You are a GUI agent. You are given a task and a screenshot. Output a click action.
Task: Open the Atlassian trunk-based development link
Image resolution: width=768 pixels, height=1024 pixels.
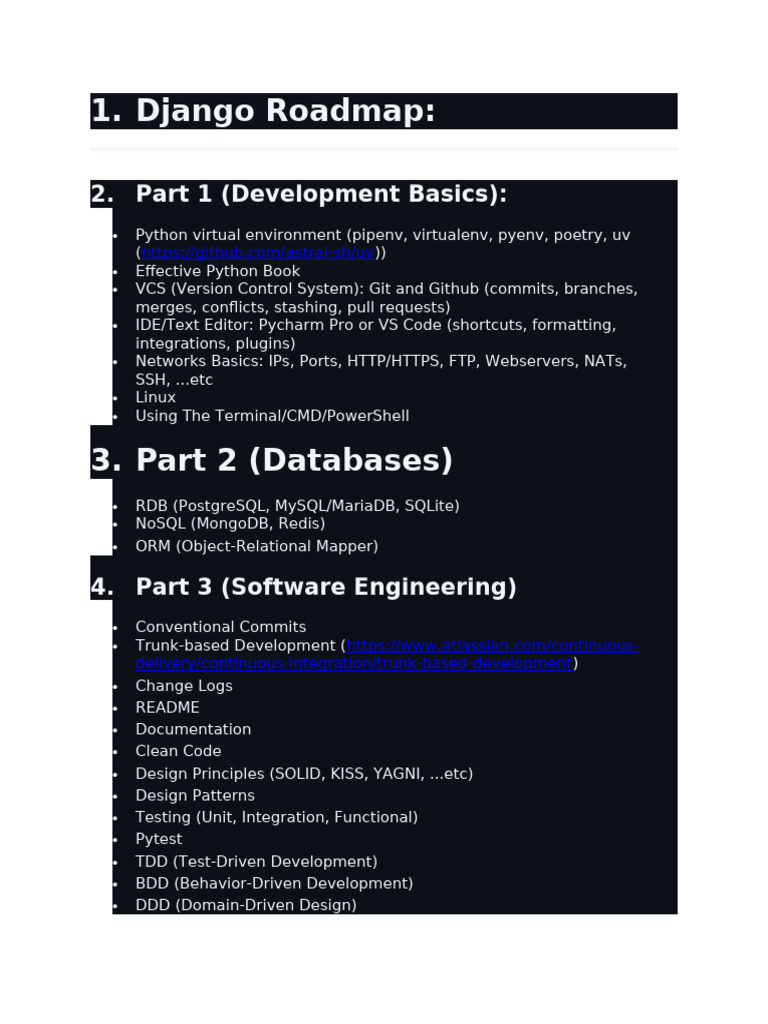pyautogui.click(x=387, y=654)
